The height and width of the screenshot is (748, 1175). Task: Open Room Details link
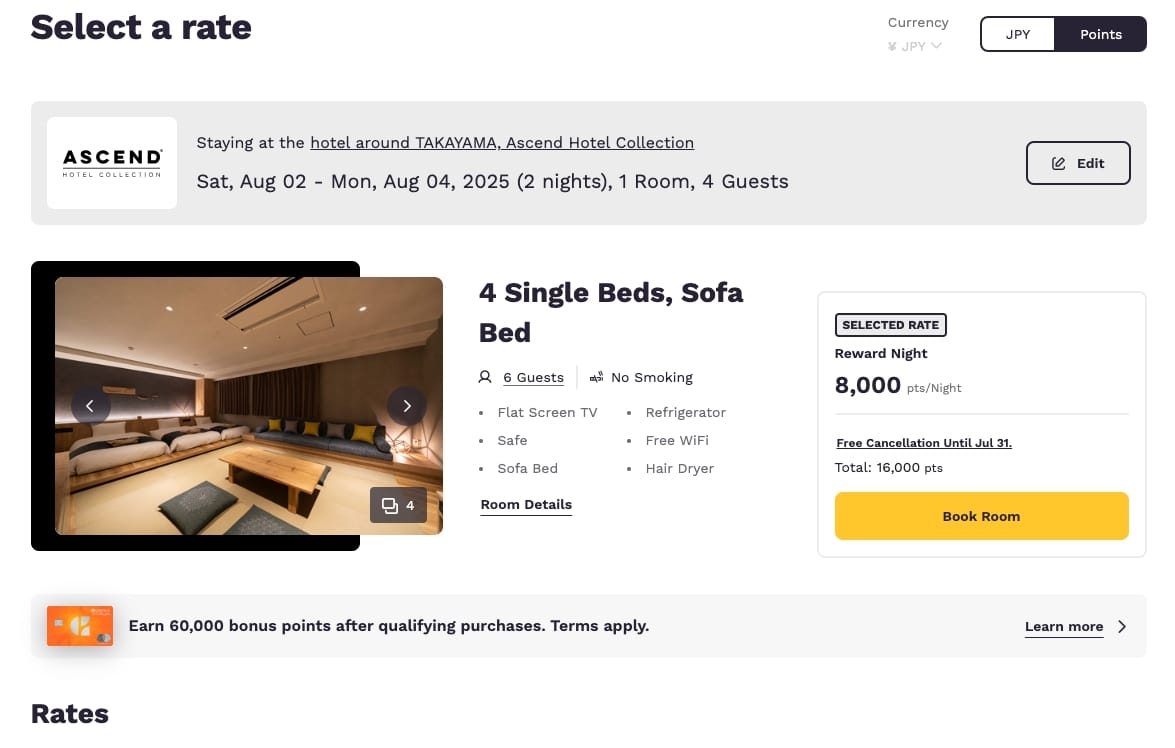(x=526, y=504)
